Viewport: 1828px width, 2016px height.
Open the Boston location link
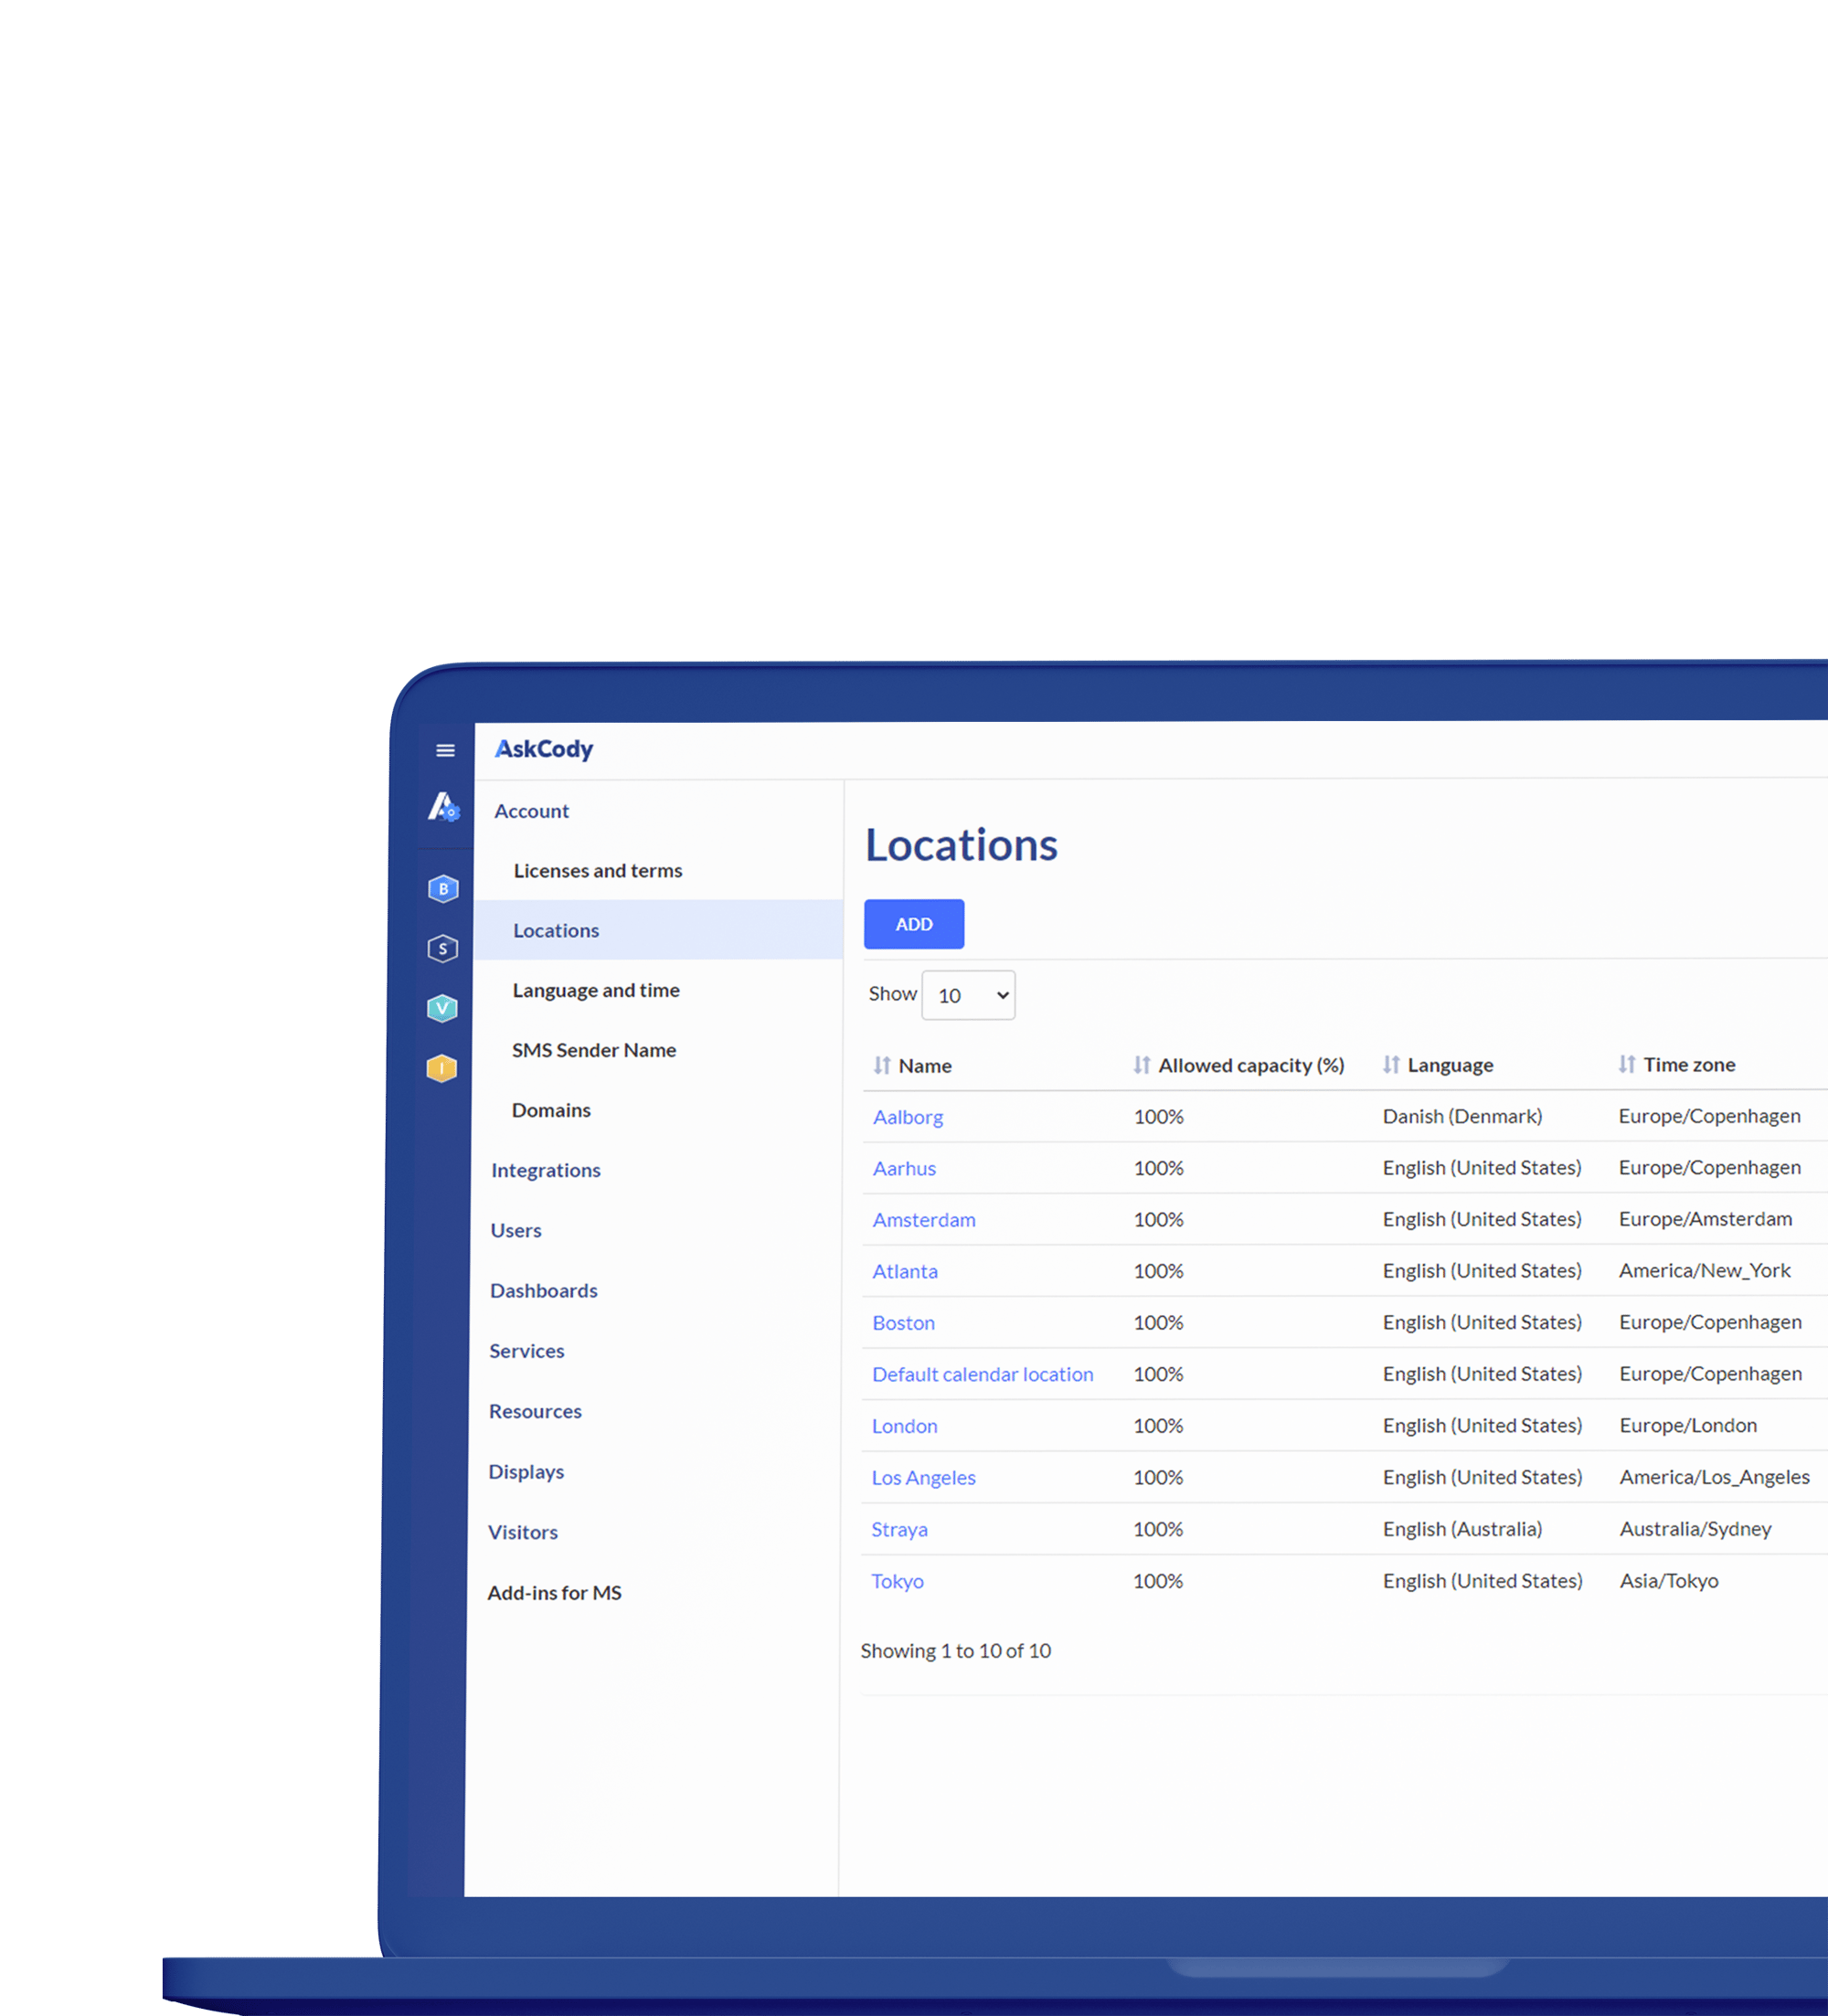(x=903, y=1323)
